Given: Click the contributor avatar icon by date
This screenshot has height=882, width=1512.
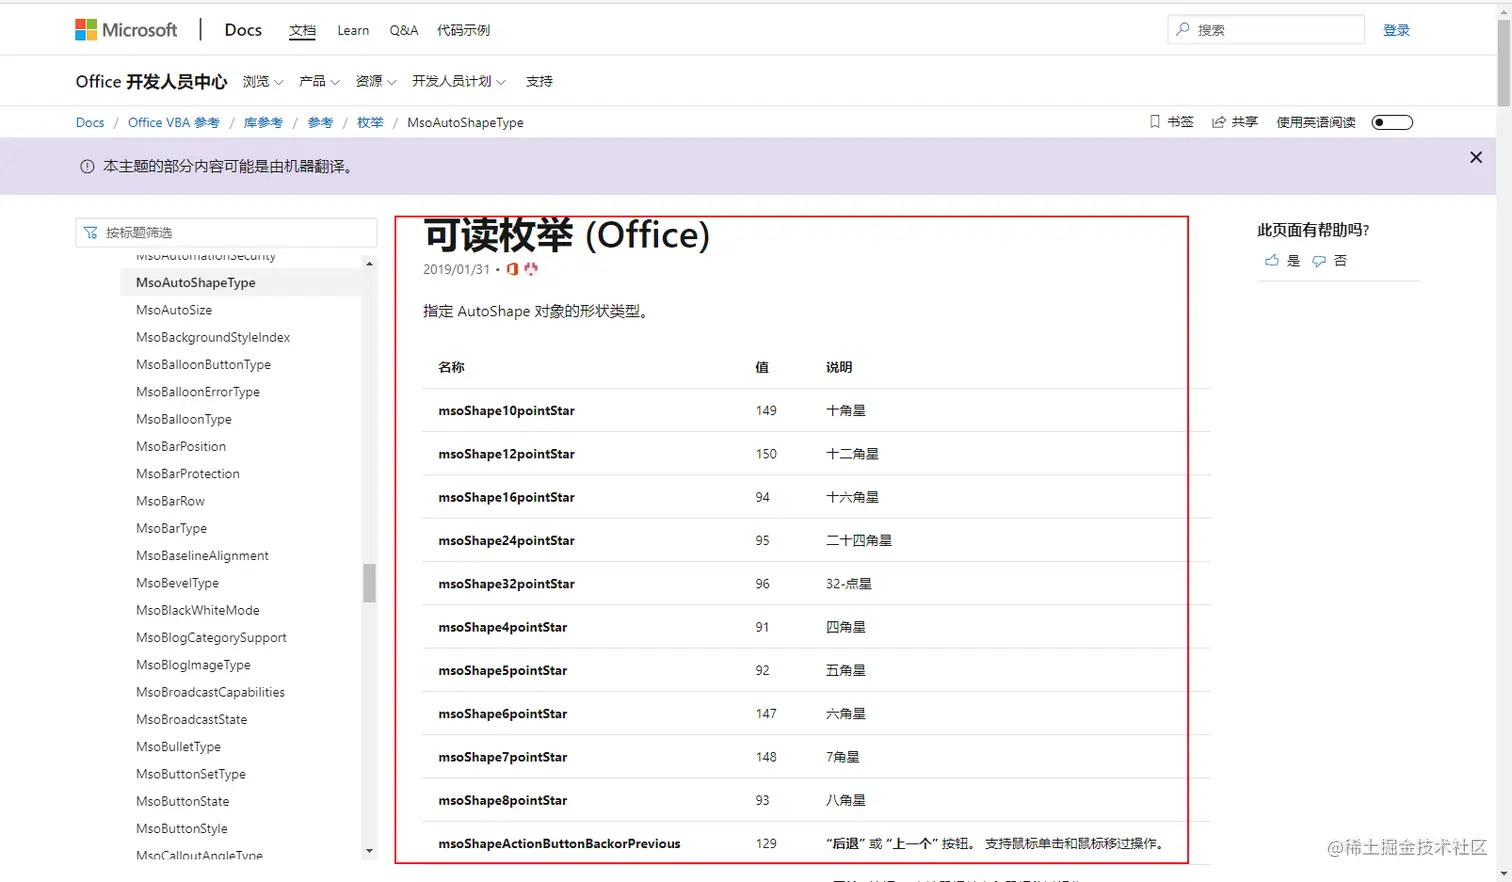Looking at the screenshot, I should (531, 269).
